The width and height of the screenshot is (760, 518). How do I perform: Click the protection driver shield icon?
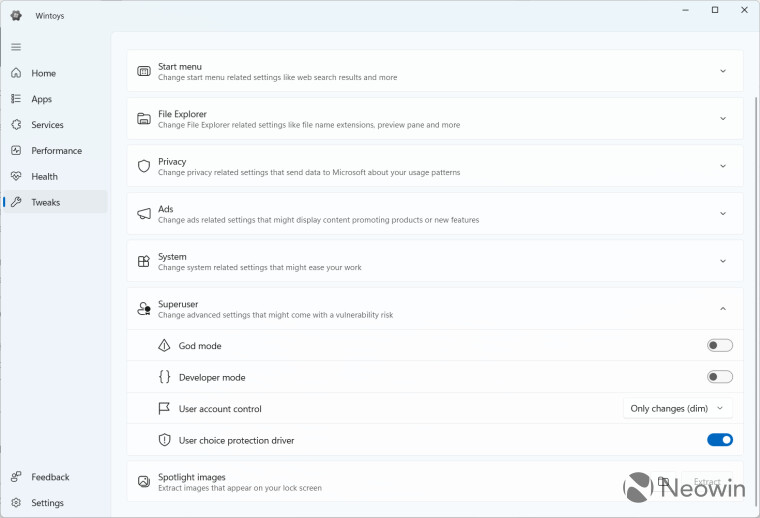[164, 440]
